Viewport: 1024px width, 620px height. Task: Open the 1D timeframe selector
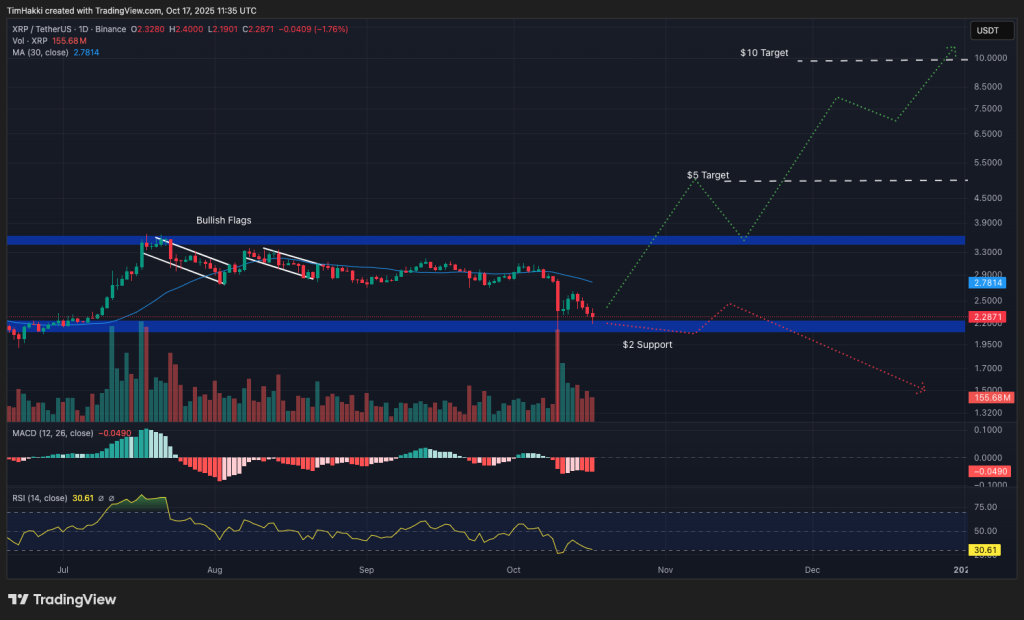pos(80,29)
